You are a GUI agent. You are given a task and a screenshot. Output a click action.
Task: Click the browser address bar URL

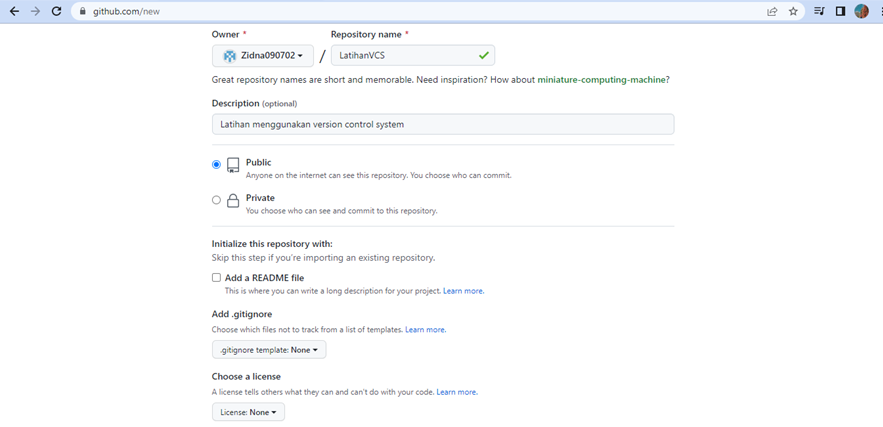pyautogui.click(x=126, y=11)
